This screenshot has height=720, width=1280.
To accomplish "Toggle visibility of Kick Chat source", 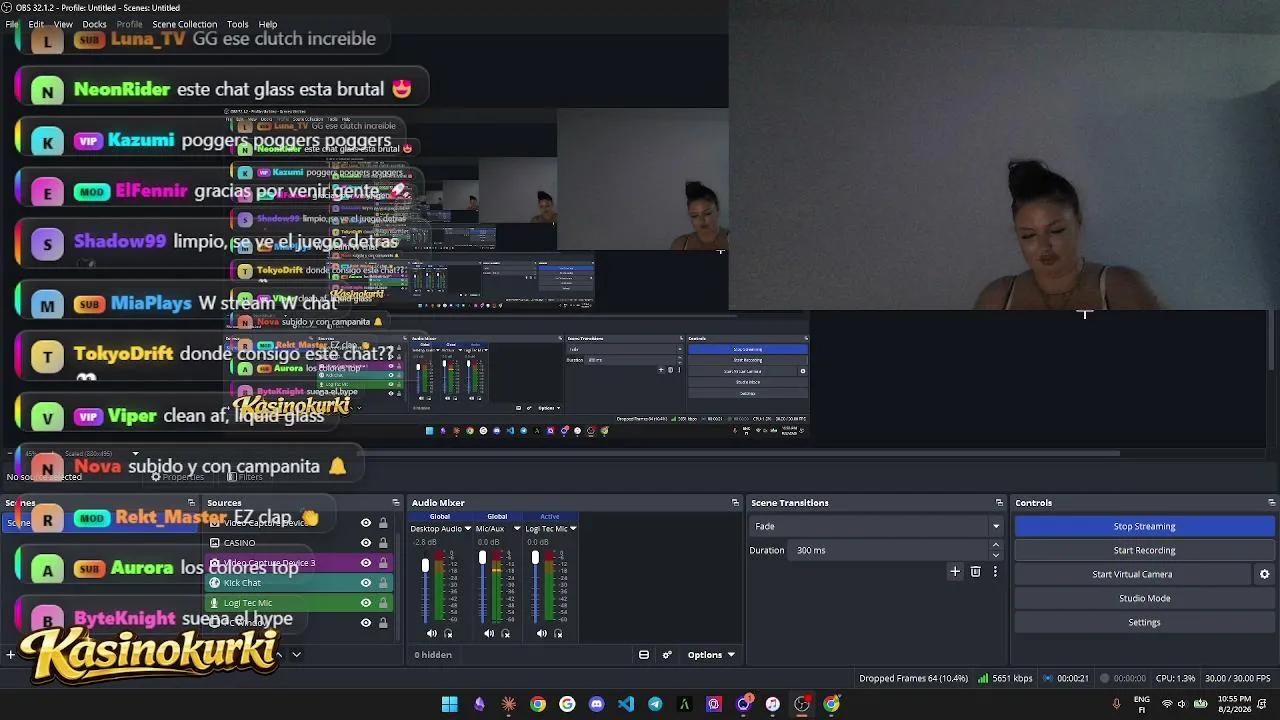I will (366, 583).
